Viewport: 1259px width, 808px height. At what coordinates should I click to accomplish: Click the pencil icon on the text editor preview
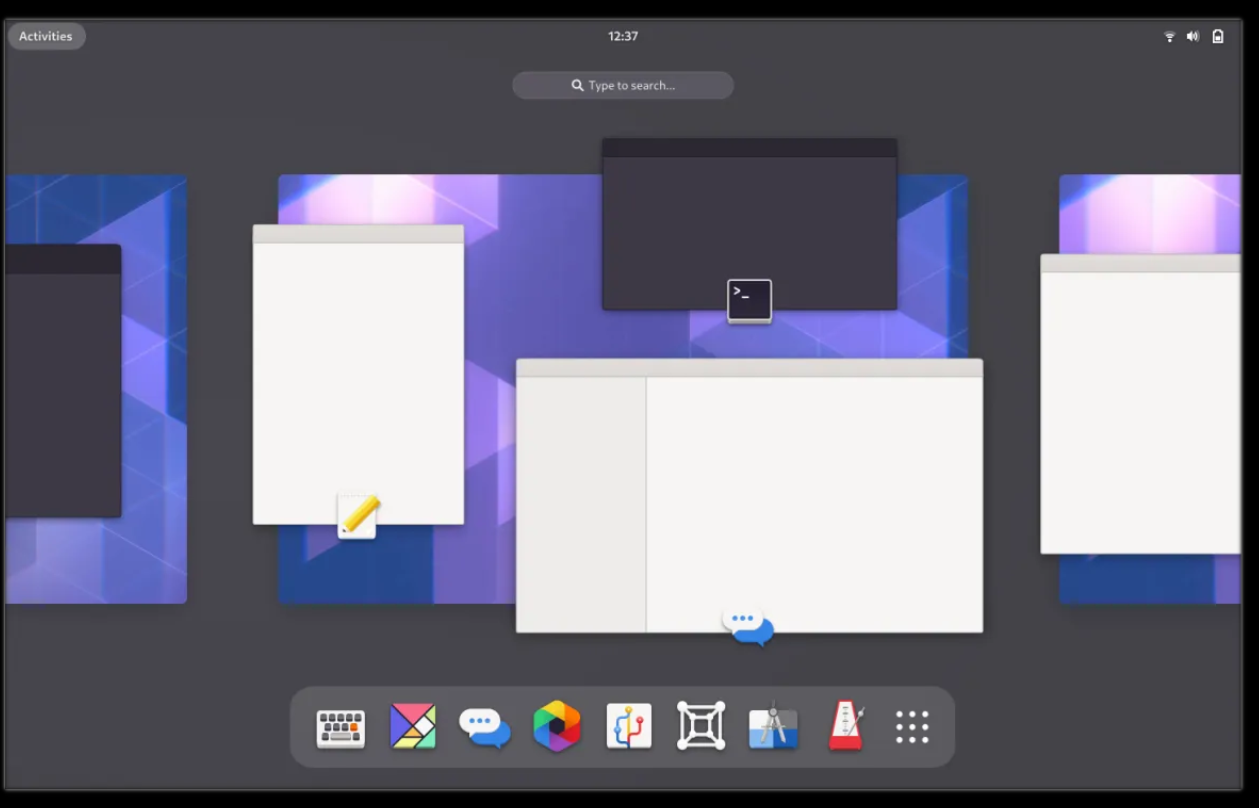pyautogui.click(x=358, y=516)
